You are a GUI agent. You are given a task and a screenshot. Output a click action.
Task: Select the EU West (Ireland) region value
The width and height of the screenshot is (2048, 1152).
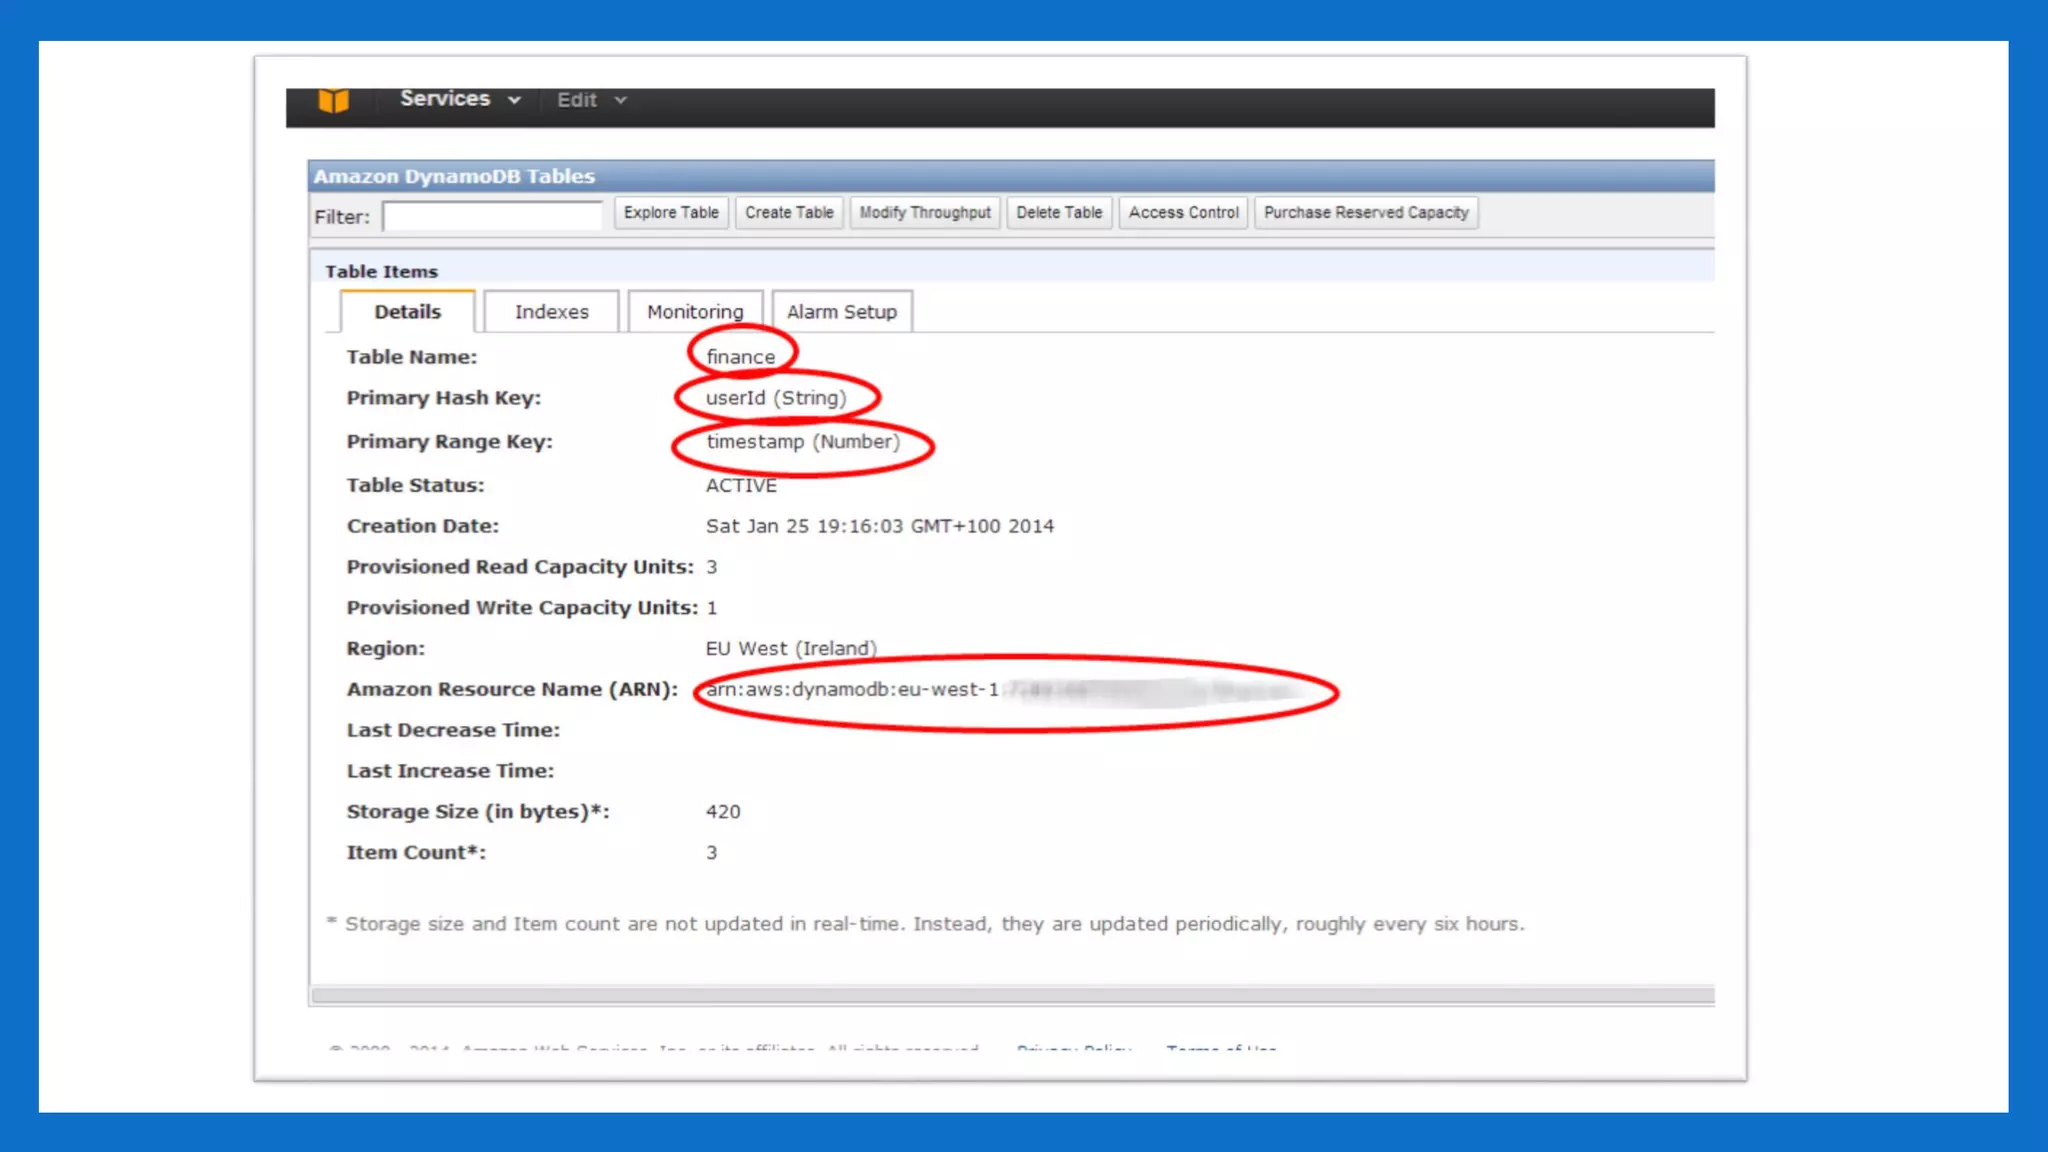[791, 649]
